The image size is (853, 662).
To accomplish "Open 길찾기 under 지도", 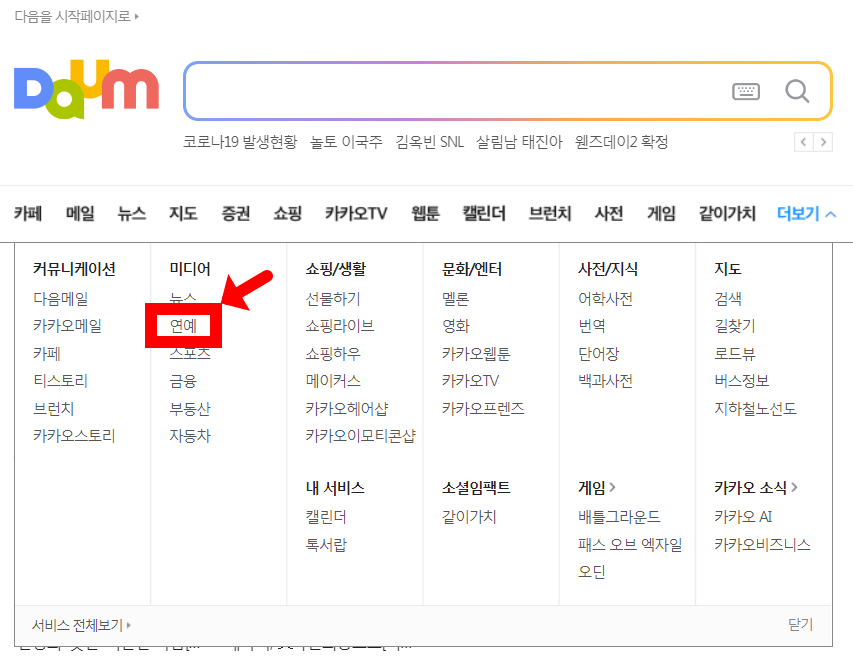I will point(735,326).
